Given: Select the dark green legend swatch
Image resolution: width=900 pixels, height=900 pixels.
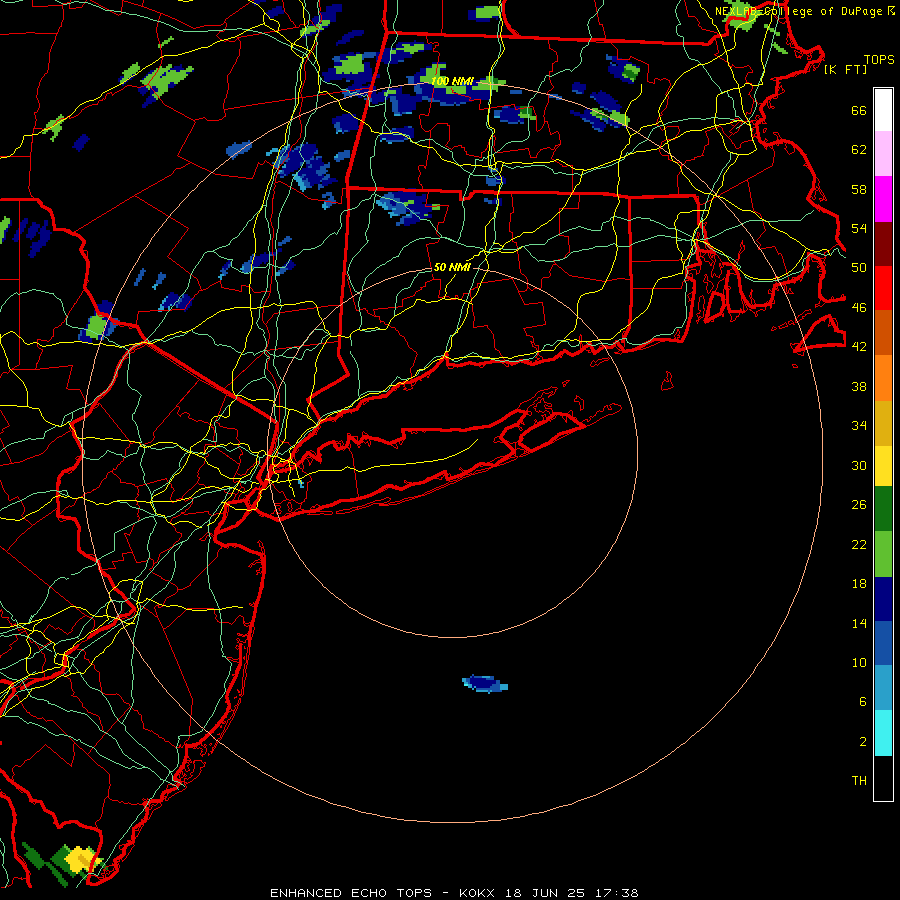Looking at the screenshot, I should pos(883,509).
